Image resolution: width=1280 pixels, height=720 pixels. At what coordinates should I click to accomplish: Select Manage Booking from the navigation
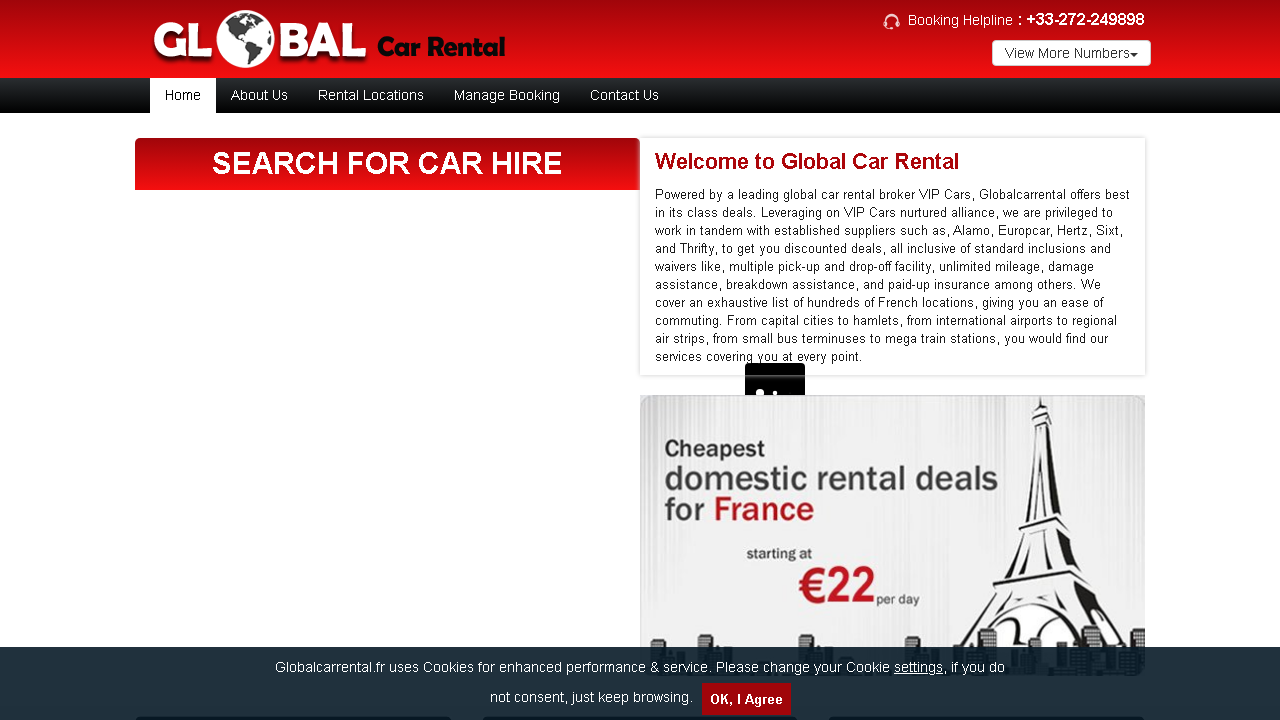(x=506, y=95)
